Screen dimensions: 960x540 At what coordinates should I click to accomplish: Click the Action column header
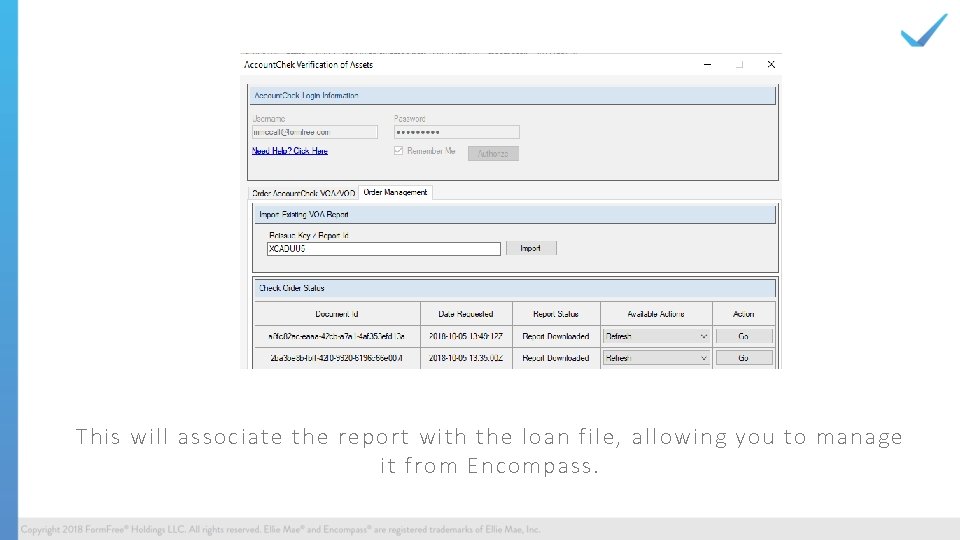coord(743,313)
